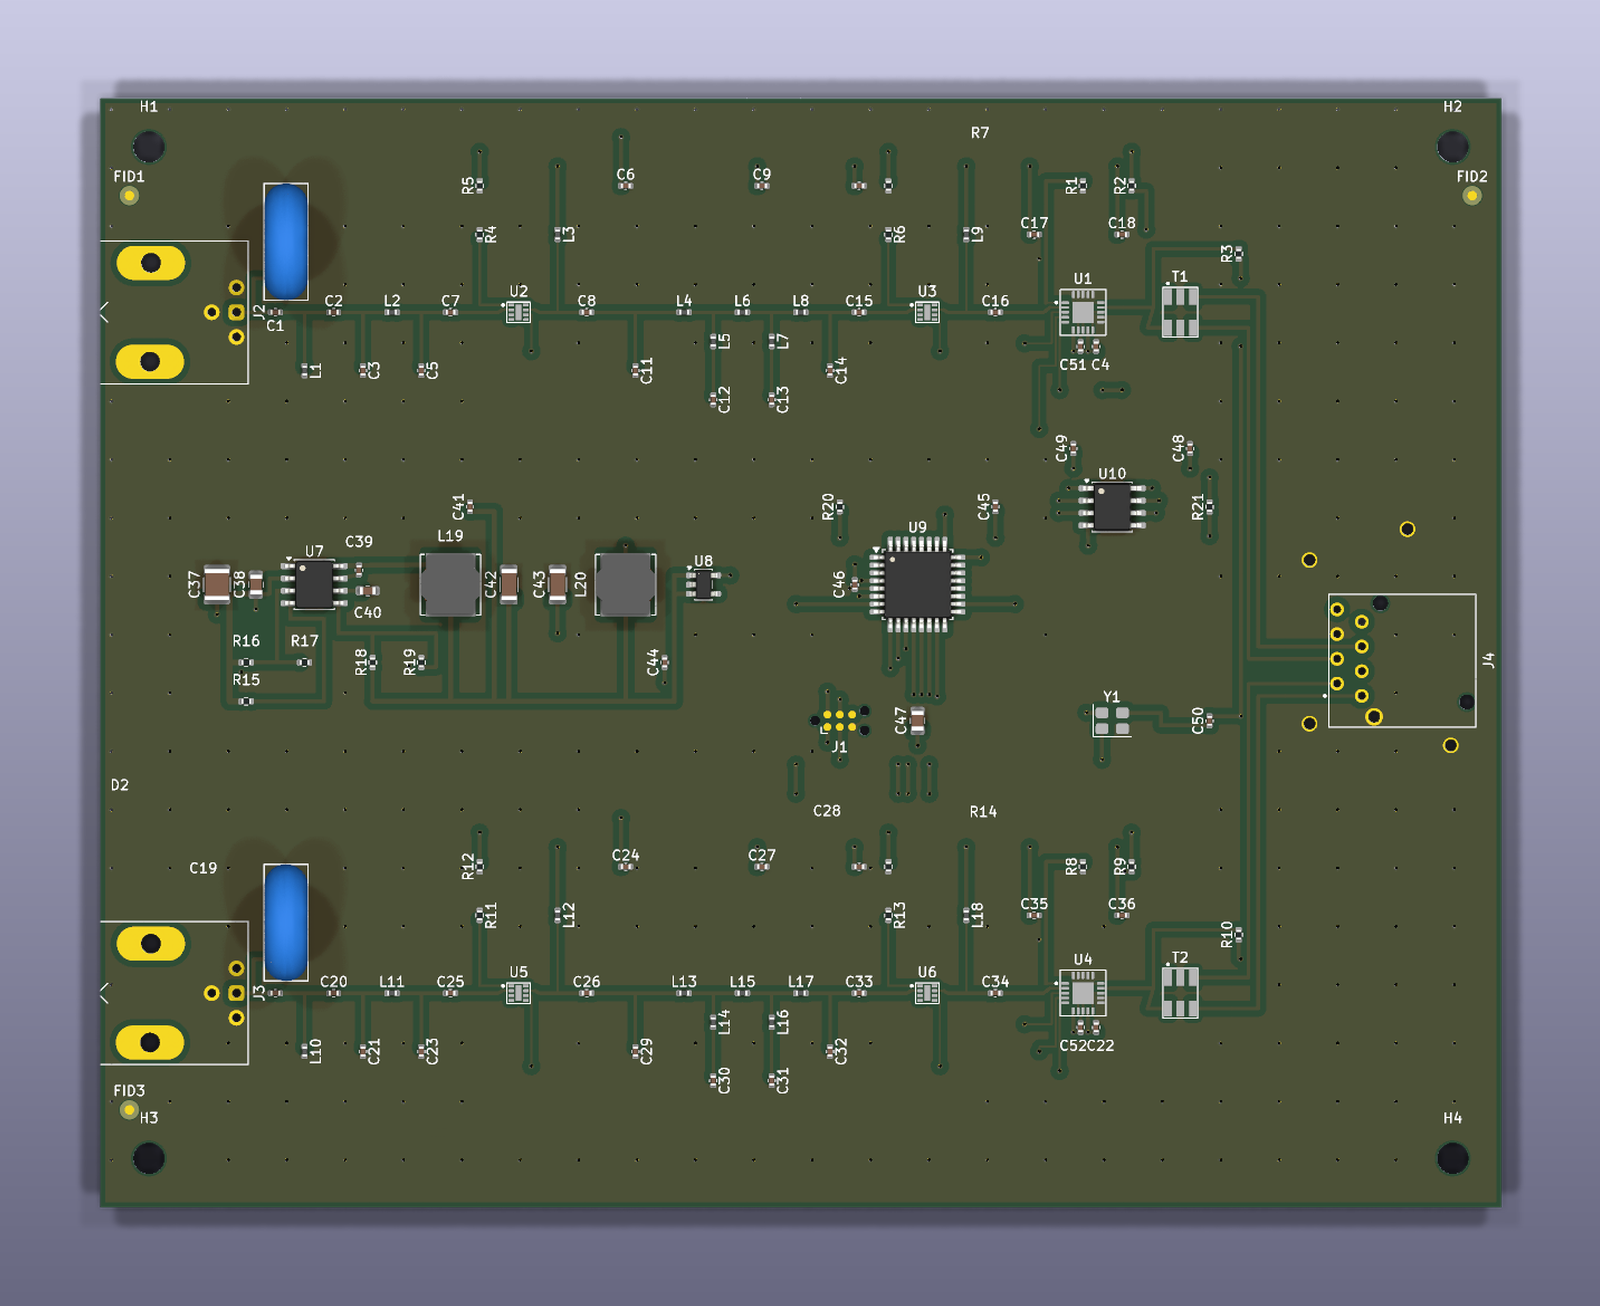Select inductor L19 on the board
The height and width of the screenshot is (1306, 1600).
(x=450, y=585)
